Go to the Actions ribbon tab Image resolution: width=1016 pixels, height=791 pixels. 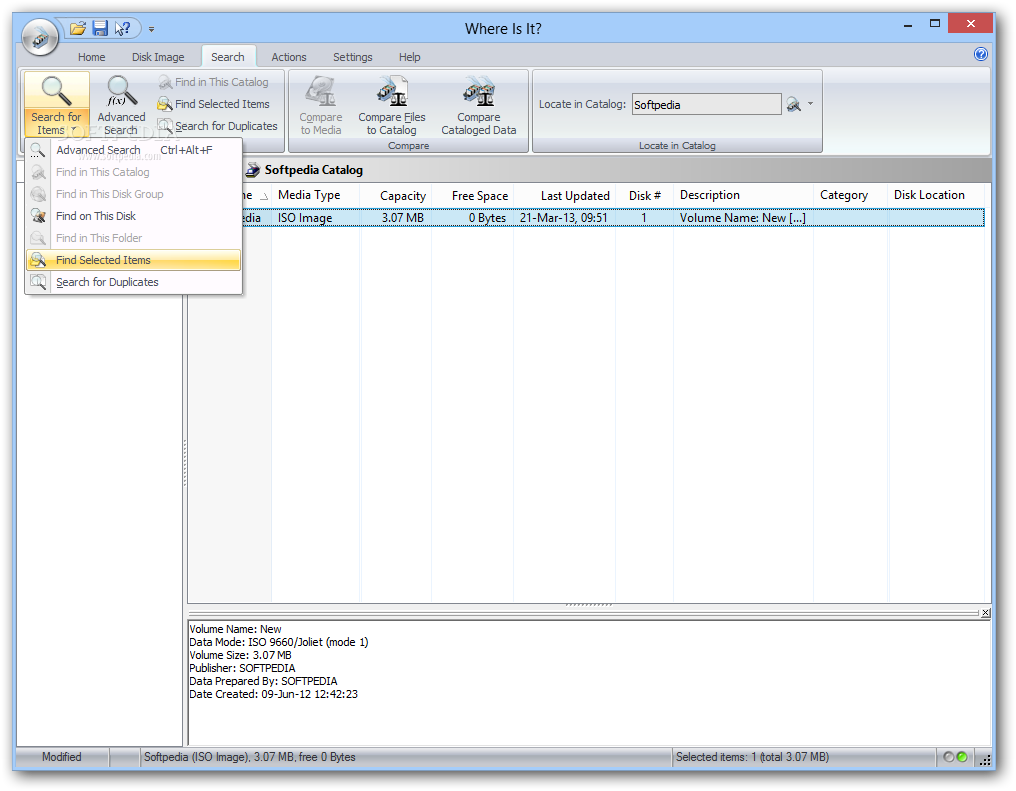click(x=288, y=57)
